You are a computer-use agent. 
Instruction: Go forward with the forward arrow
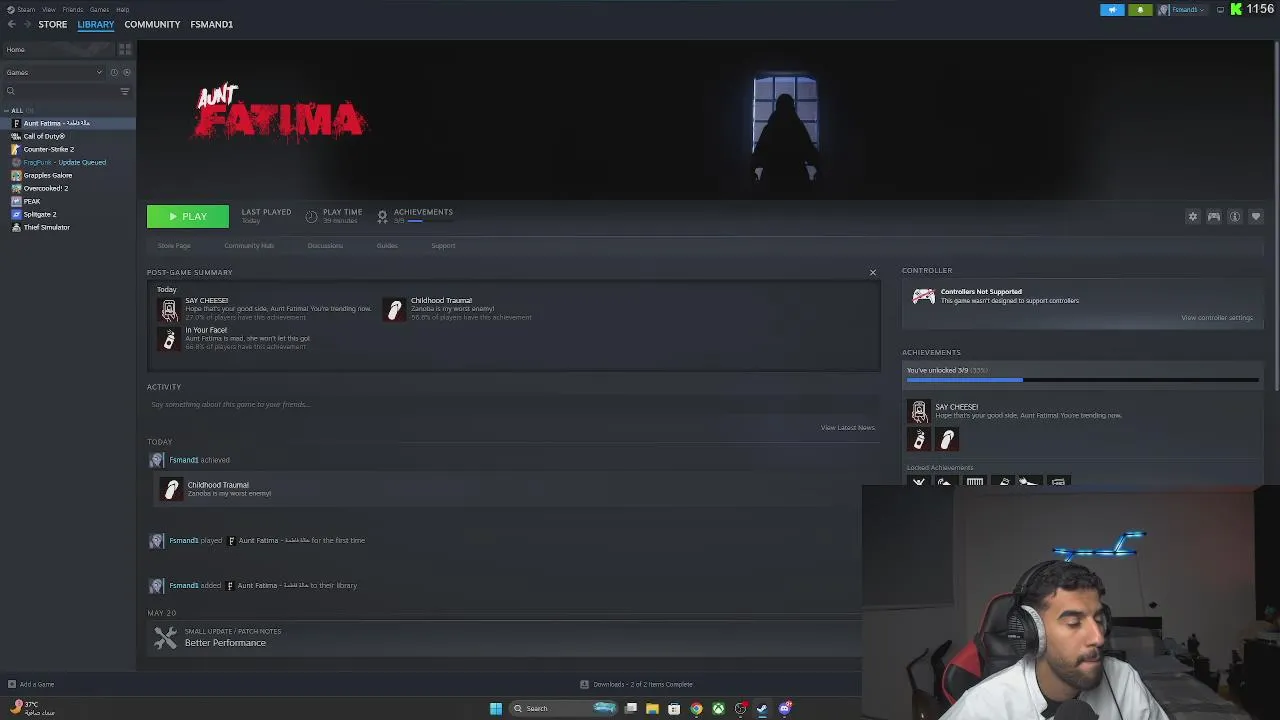click(26, 24)
